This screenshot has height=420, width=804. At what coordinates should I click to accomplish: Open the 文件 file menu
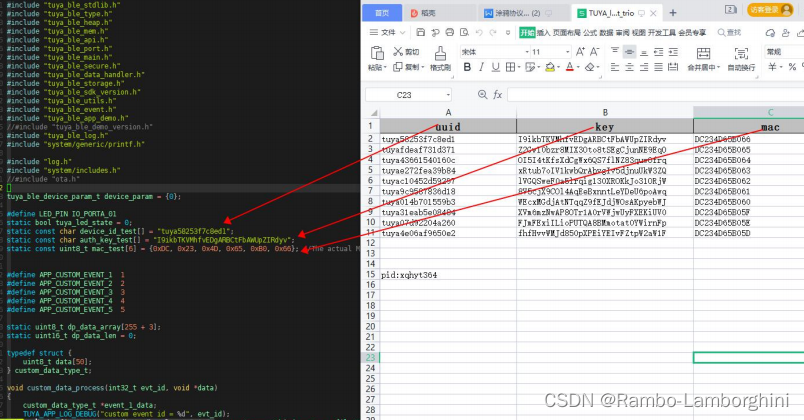point(388,32)
